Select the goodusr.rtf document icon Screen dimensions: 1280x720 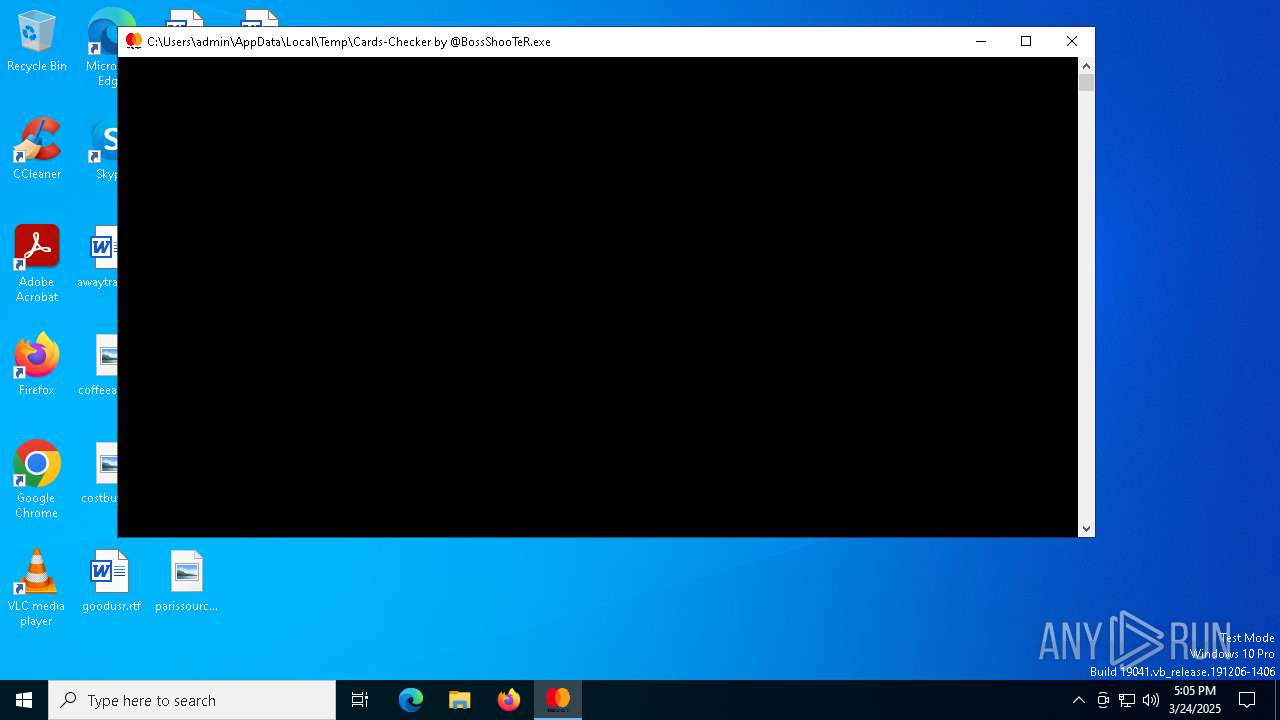[111, 581]
